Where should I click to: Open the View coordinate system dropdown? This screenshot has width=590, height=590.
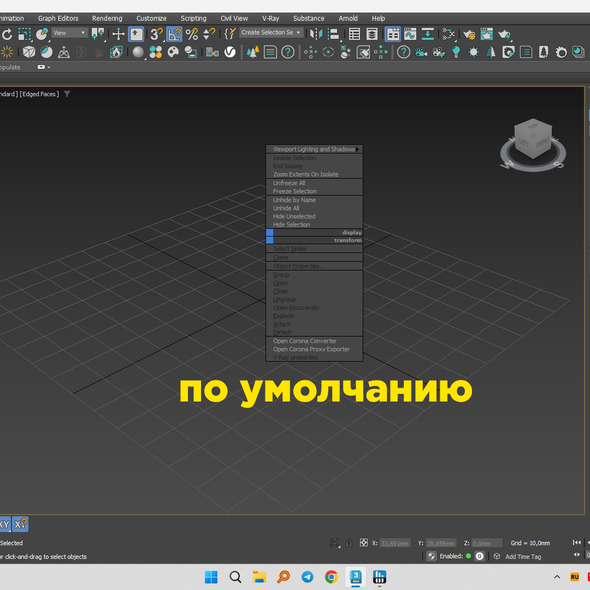point(70,33)
